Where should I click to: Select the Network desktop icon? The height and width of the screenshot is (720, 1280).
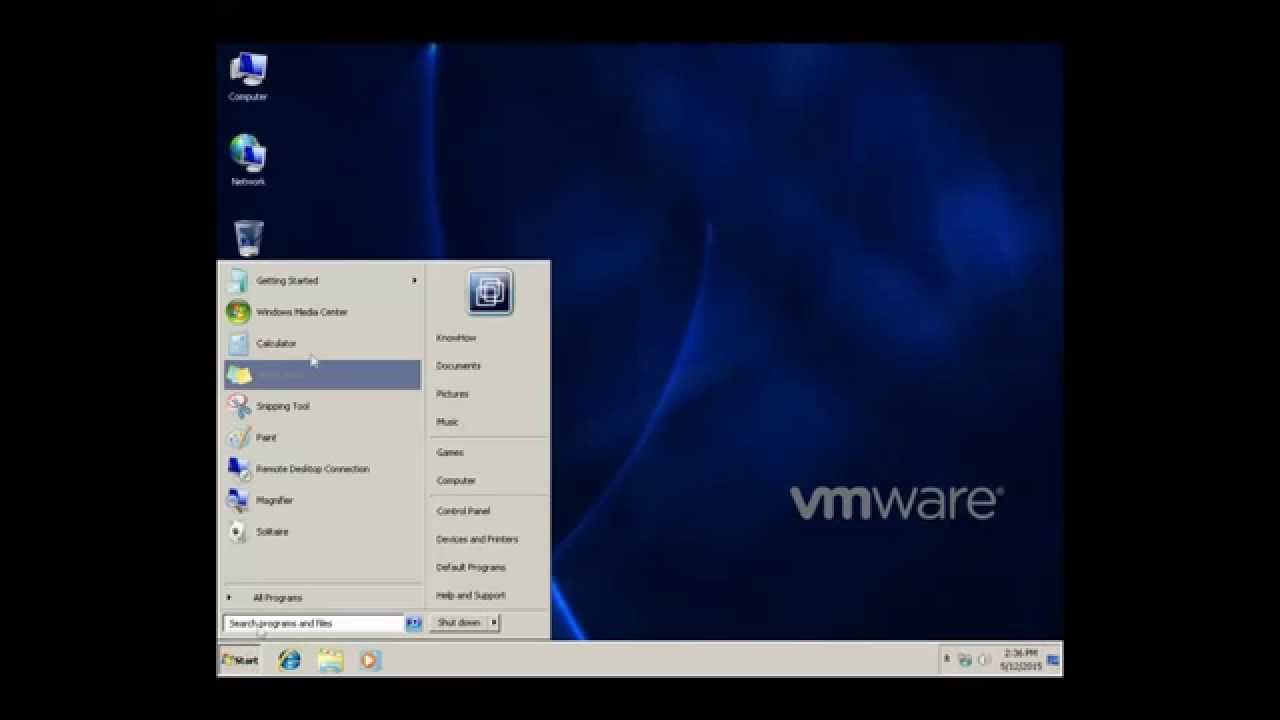(248, 160)
